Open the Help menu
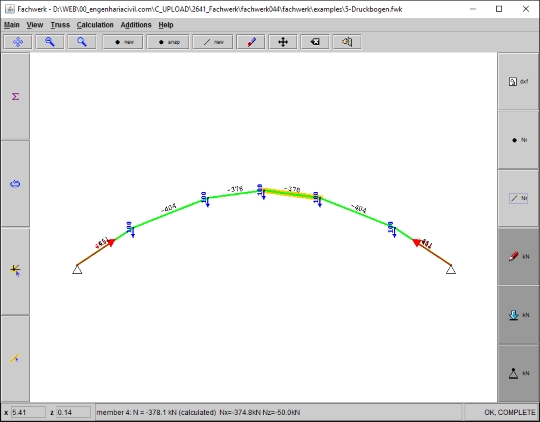This screenshot has height=422, width=540. point(166,25)
